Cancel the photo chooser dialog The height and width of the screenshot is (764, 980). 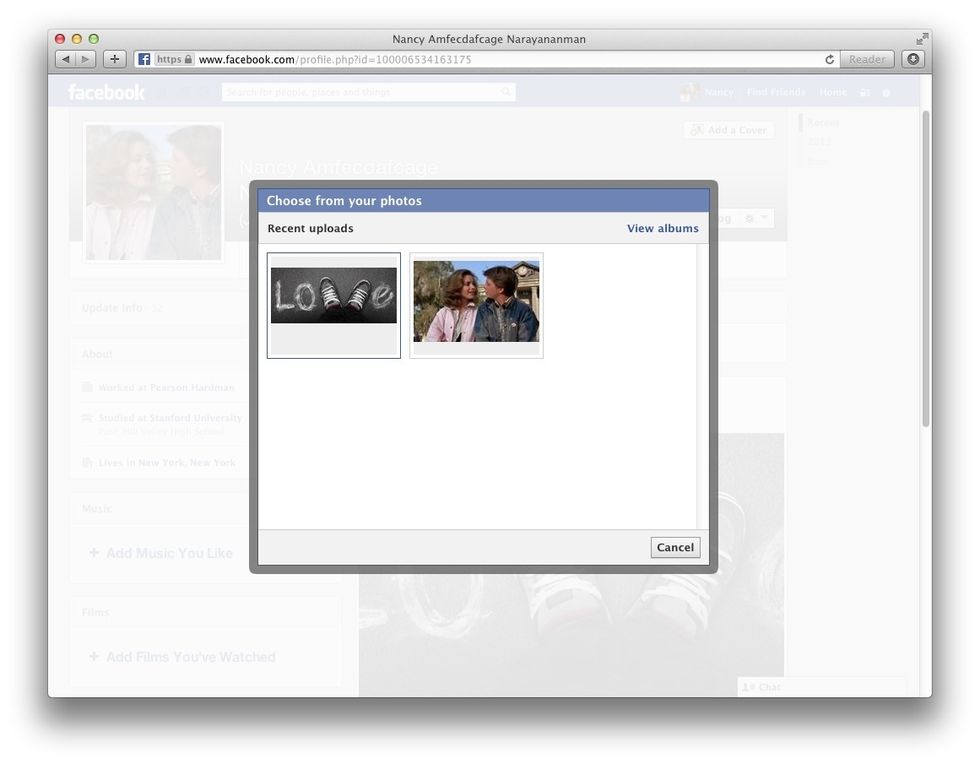675,547
